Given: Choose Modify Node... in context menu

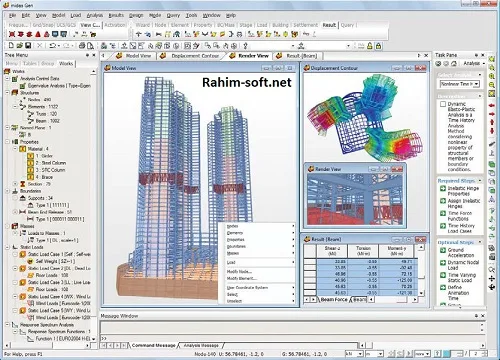Looking at the screenshot, I should 239,272.
